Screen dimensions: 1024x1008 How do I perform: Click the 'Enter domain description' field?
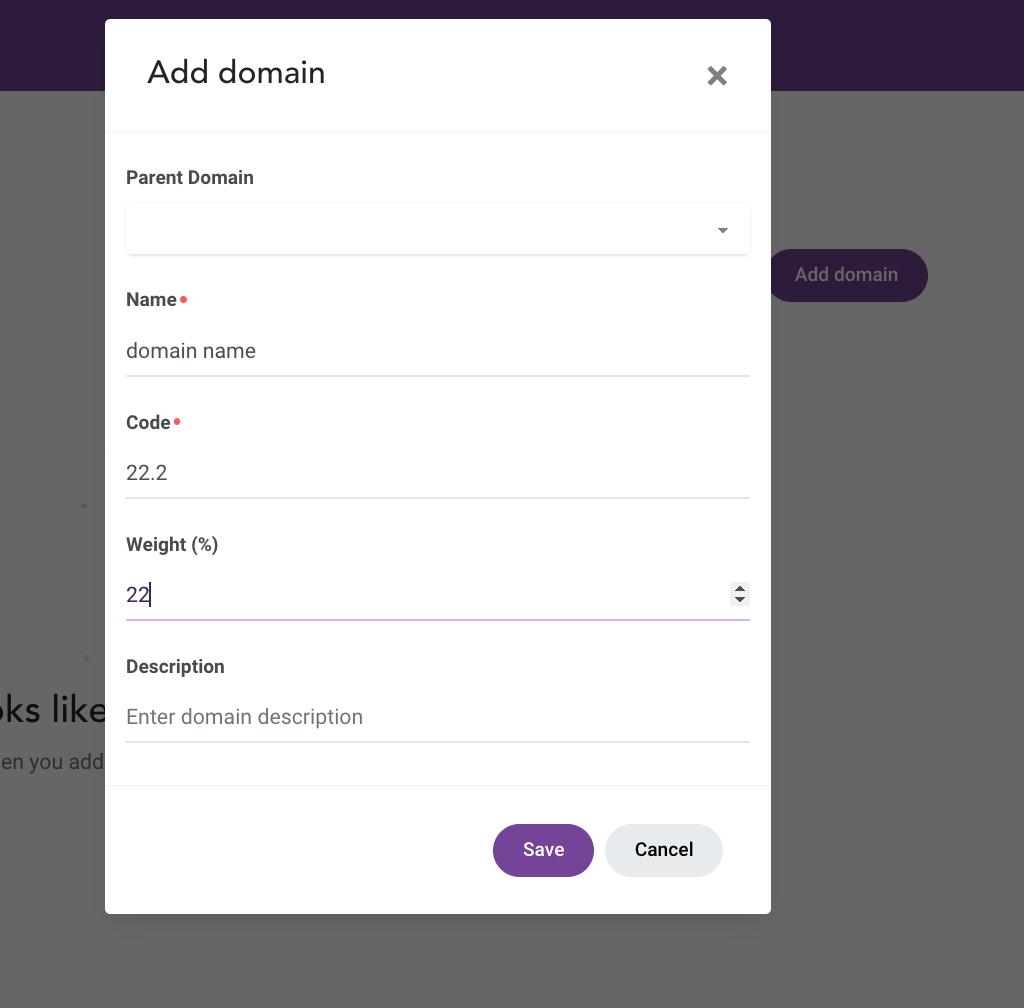[x=438, y=717]
